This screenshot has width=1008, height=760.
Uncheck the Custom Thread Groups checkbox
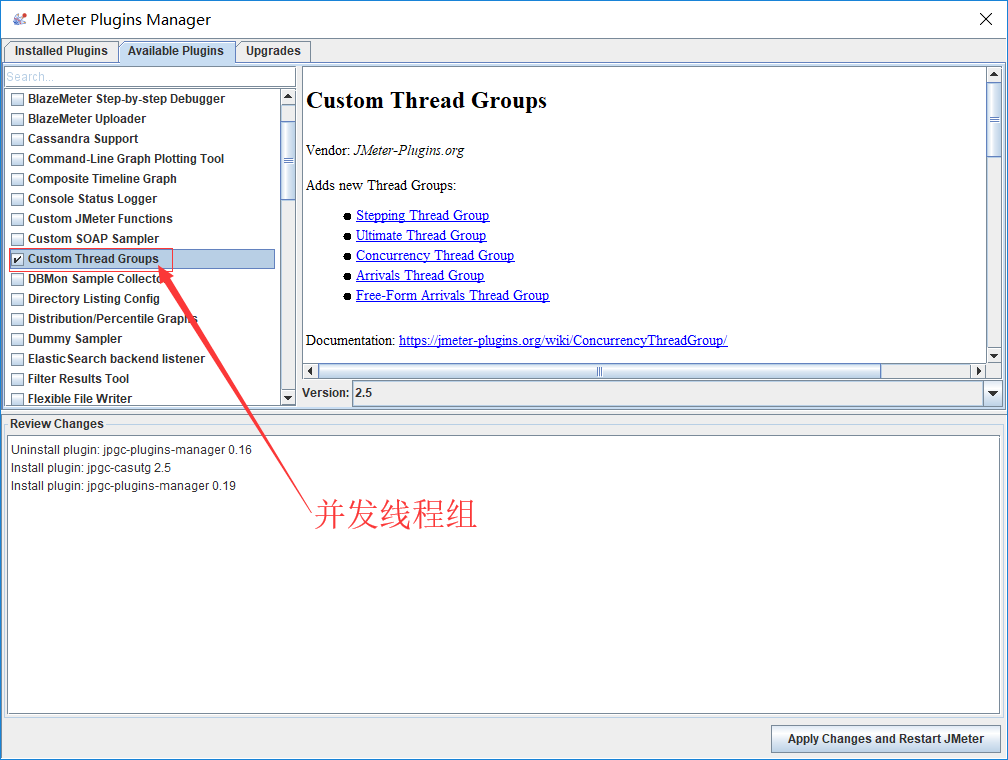point(17,259)
